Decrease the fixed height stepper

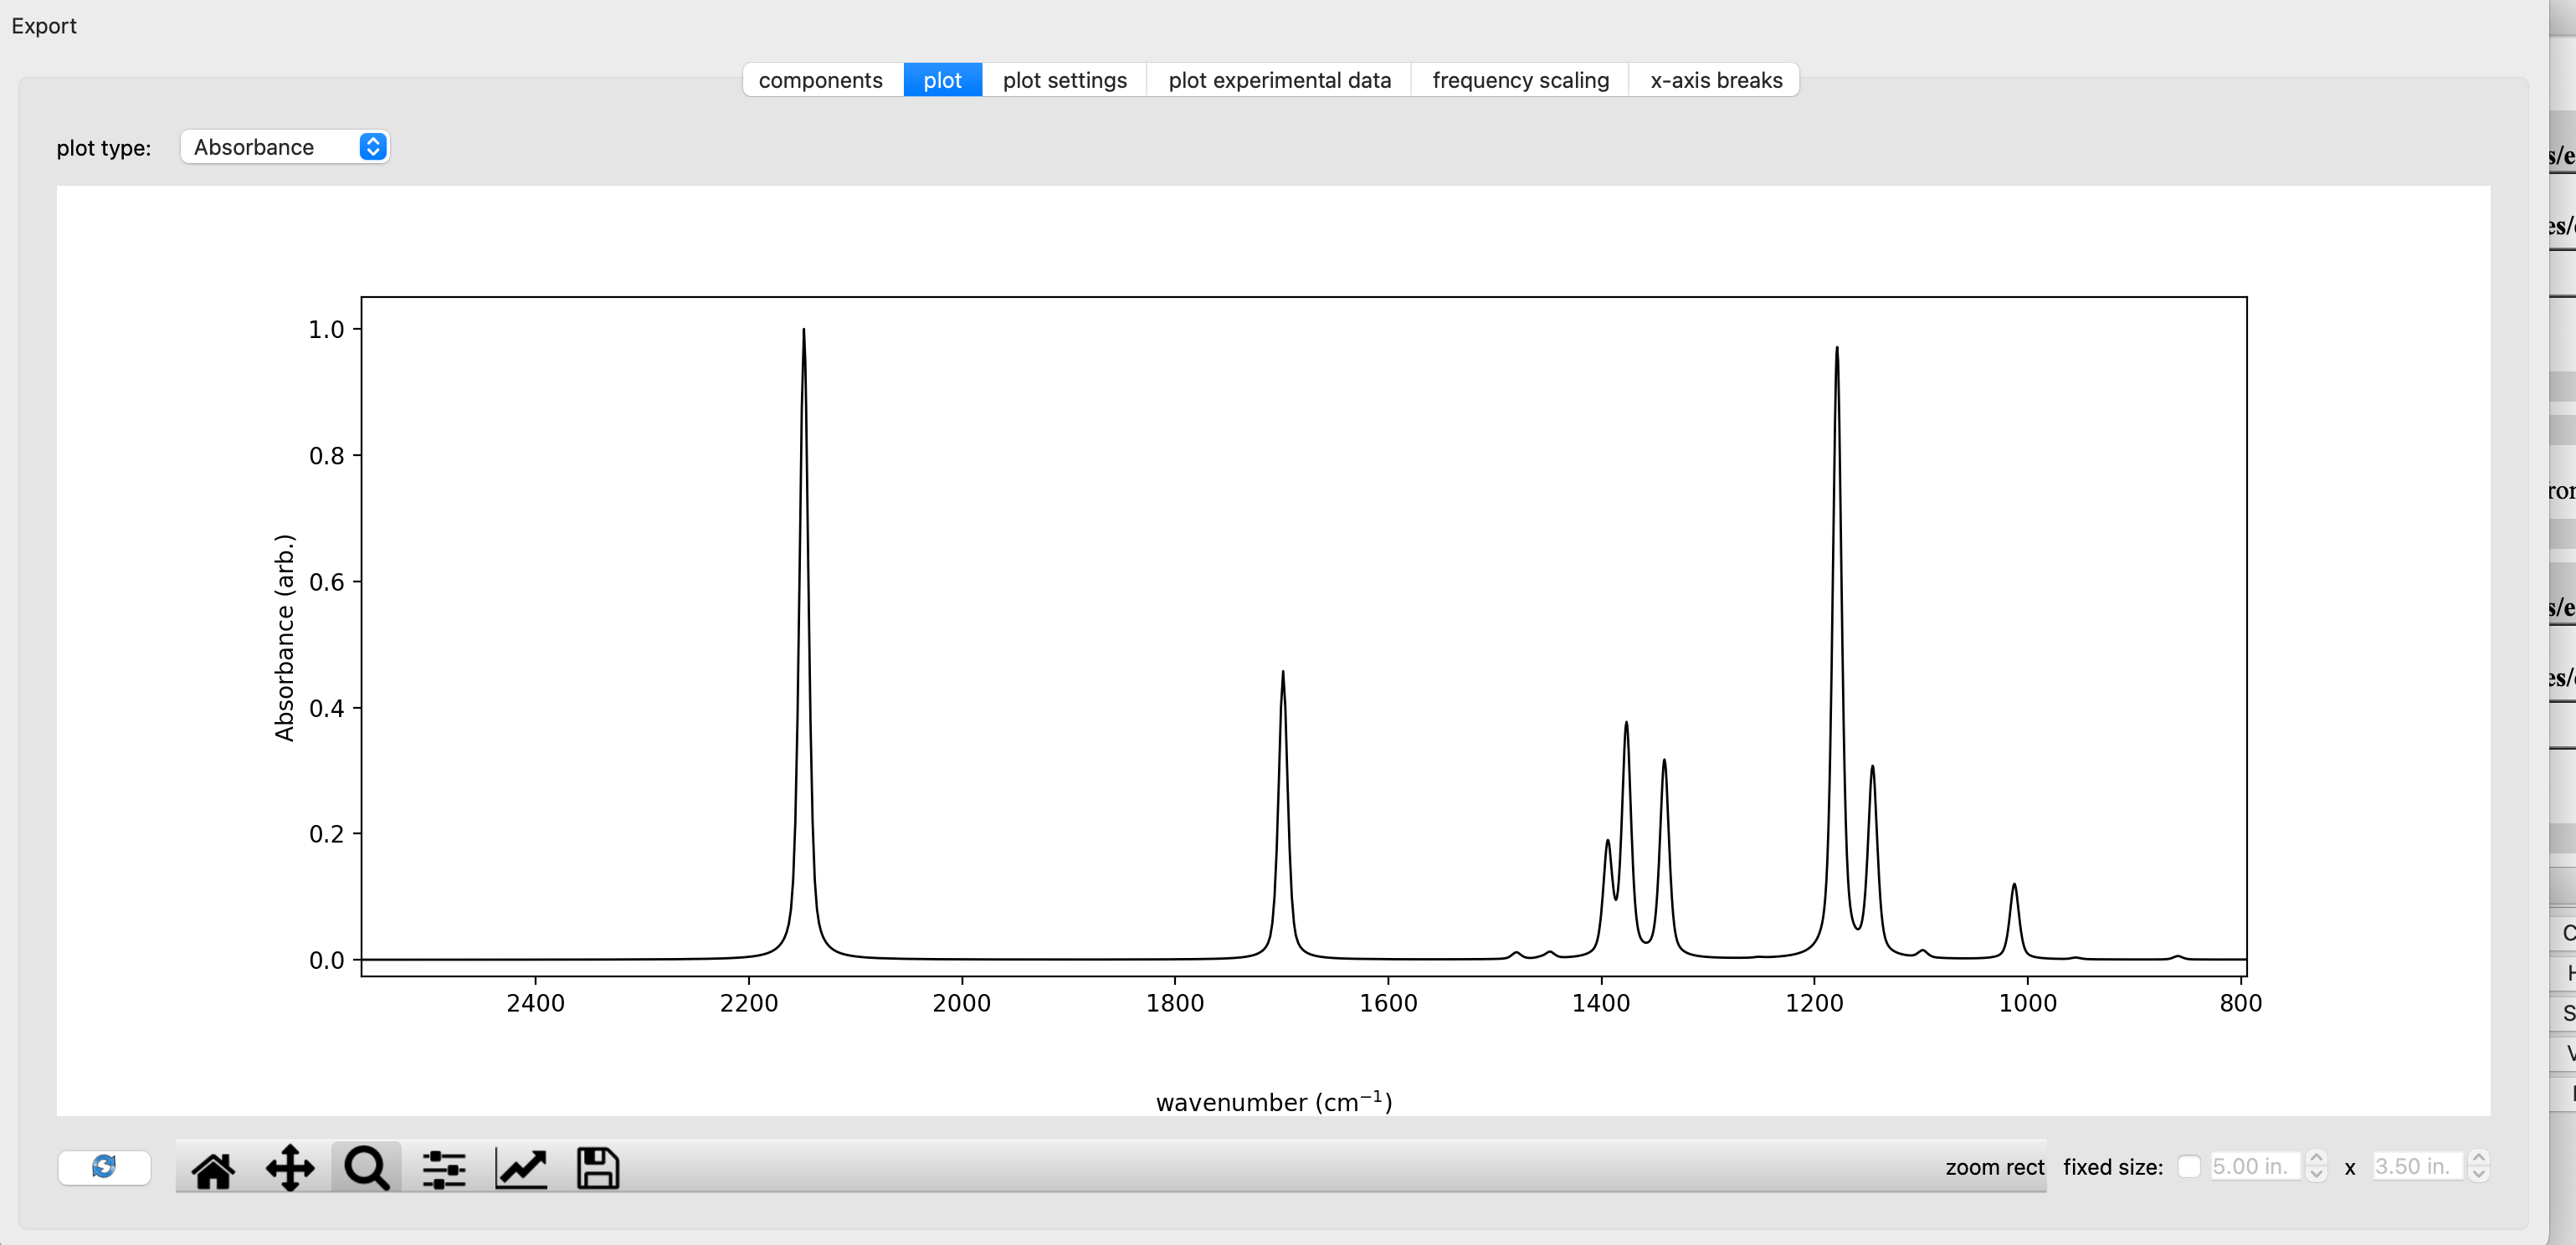(x=2478, y=1174)
